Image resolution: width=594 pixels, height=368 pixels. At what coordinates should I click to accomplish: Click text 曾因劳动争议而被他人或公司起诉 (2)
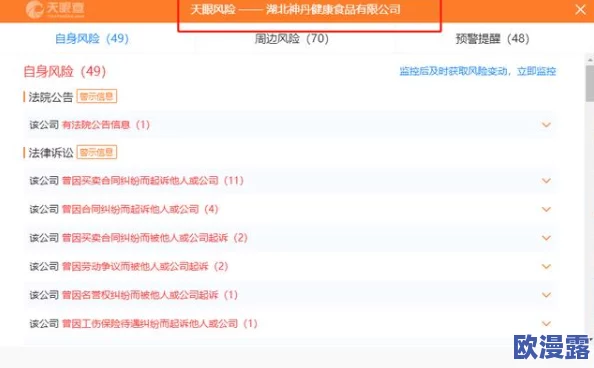click(145, 266)
